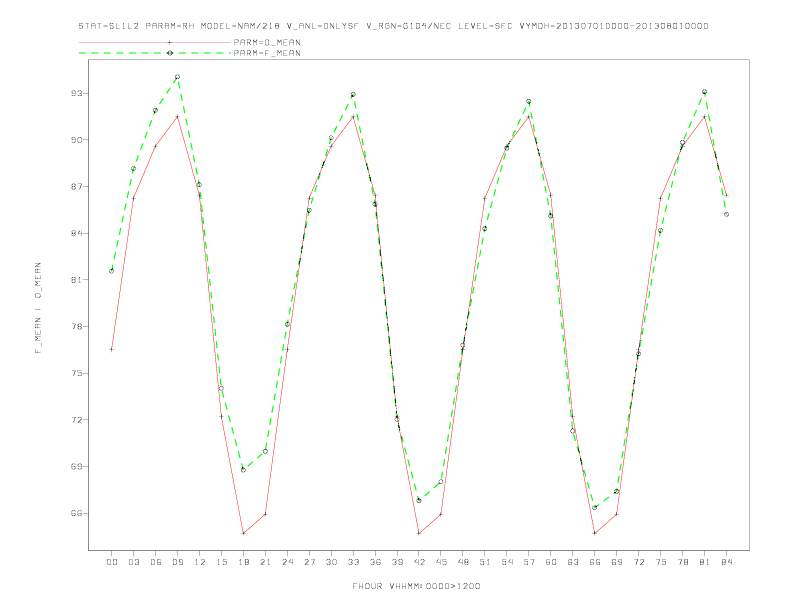The width and height of the screenshot is (792, 612).
Task: Click red O_MEAN plus marker at hour 18 minimum
Action: [x=243, y=533]
